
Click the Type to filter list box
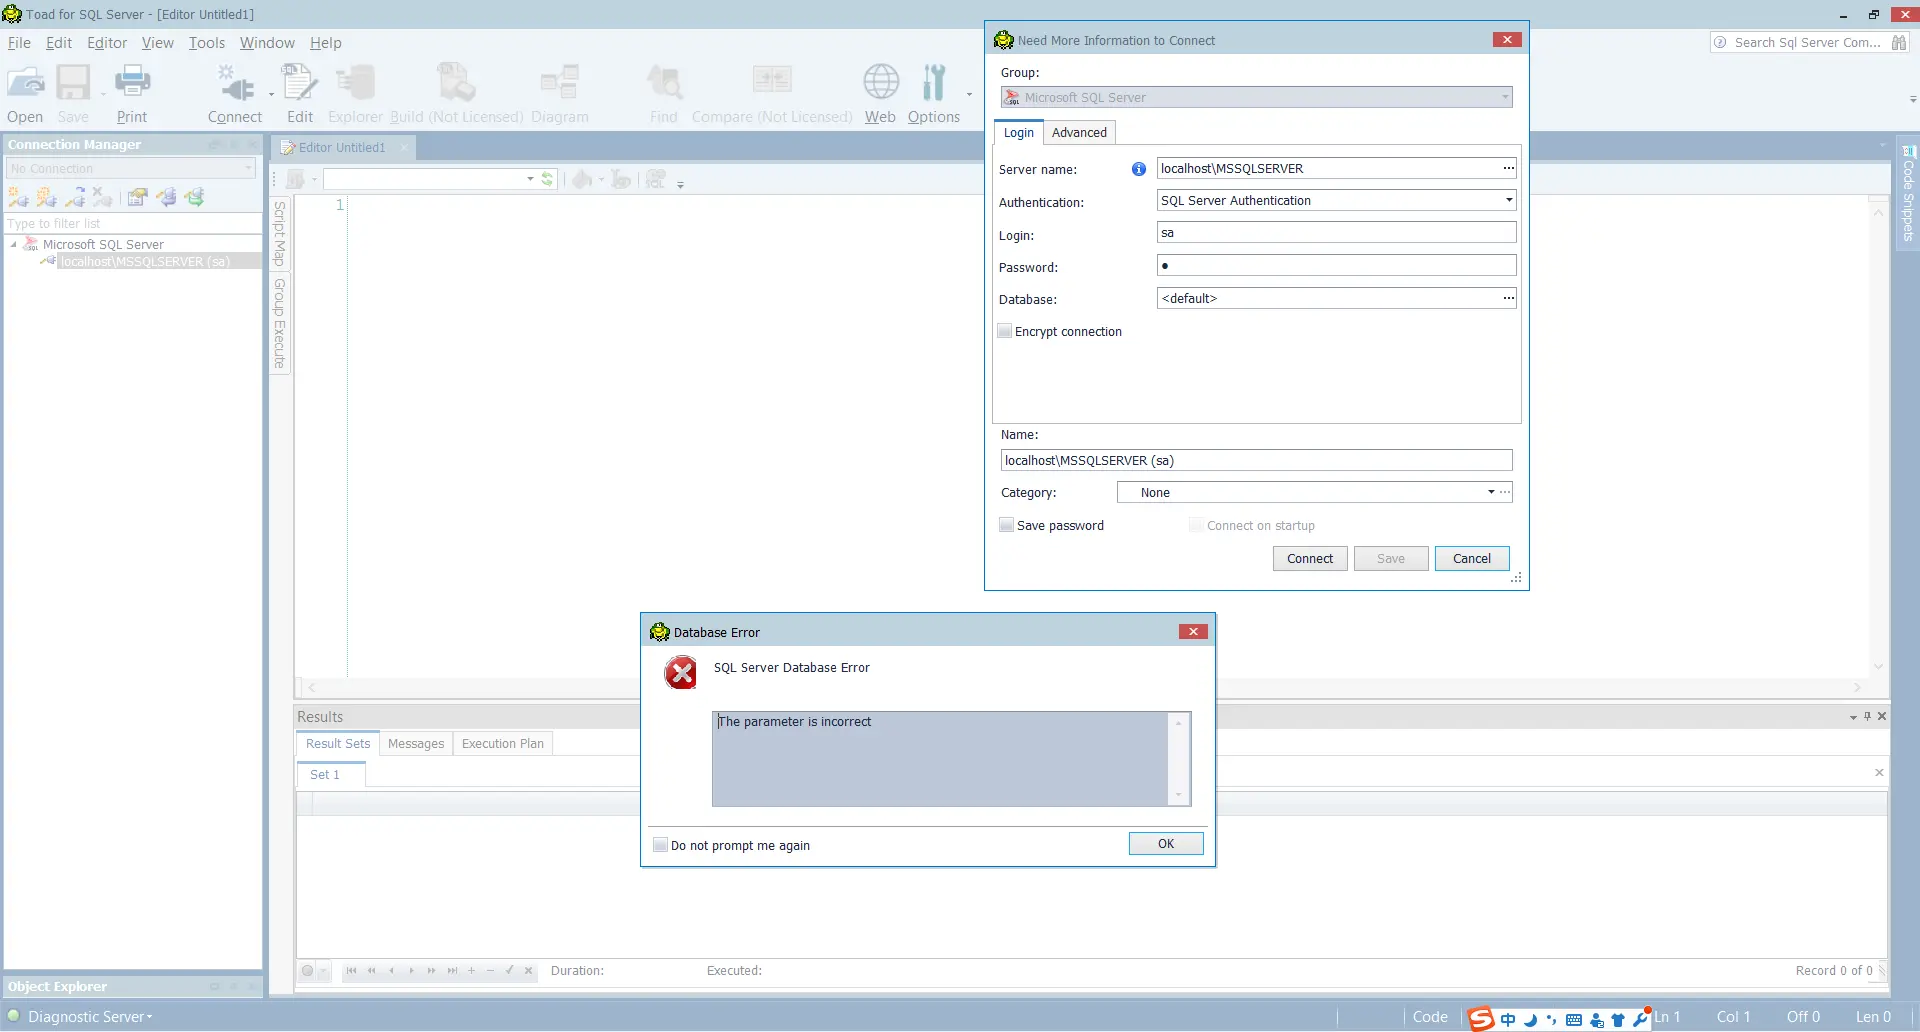click(132, 223)
